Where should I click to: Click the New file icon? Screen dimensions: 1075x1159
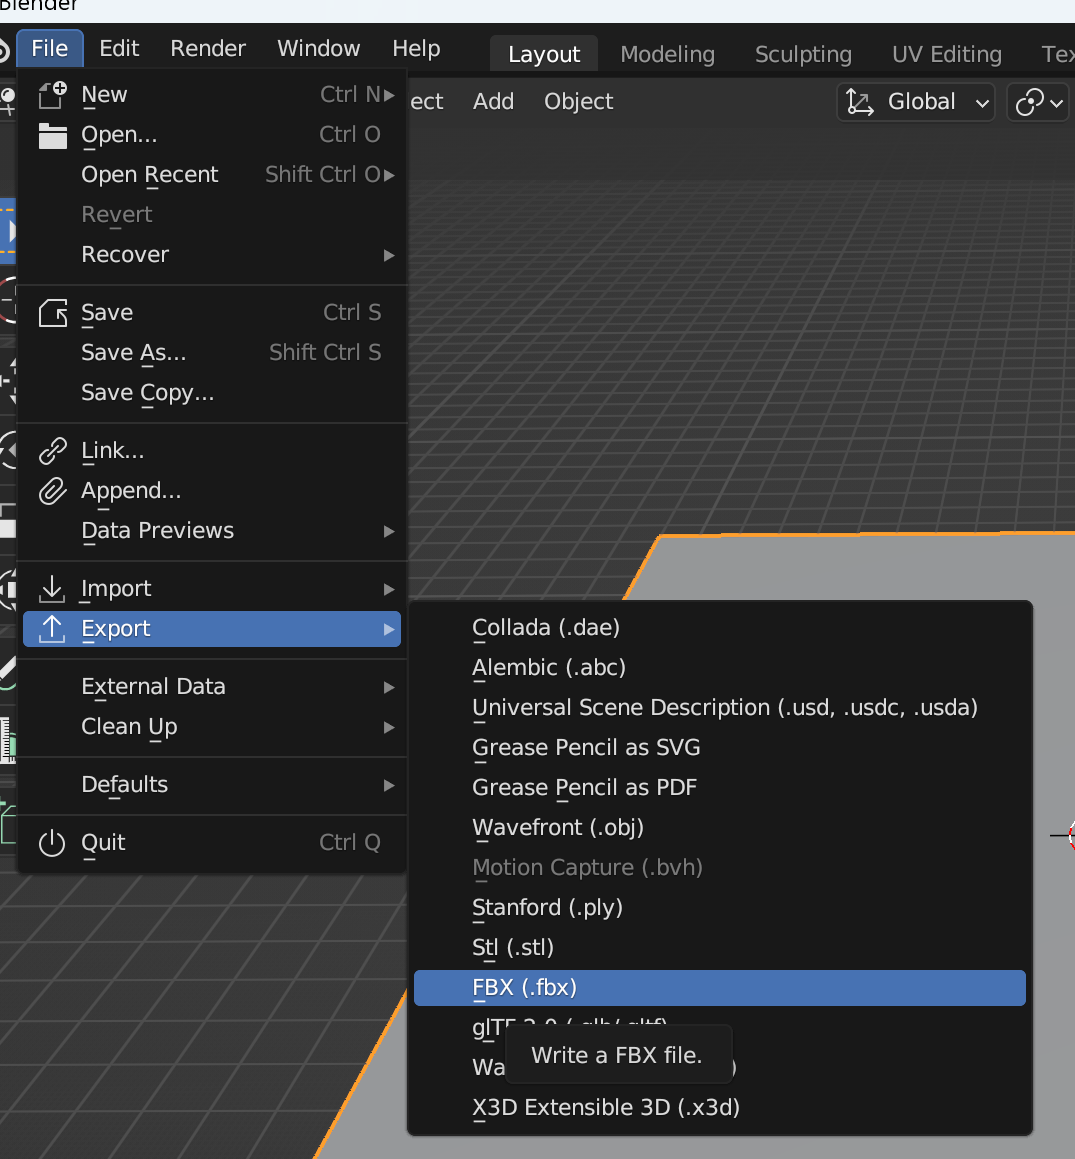pyautogui.click(x=52, y=95)
